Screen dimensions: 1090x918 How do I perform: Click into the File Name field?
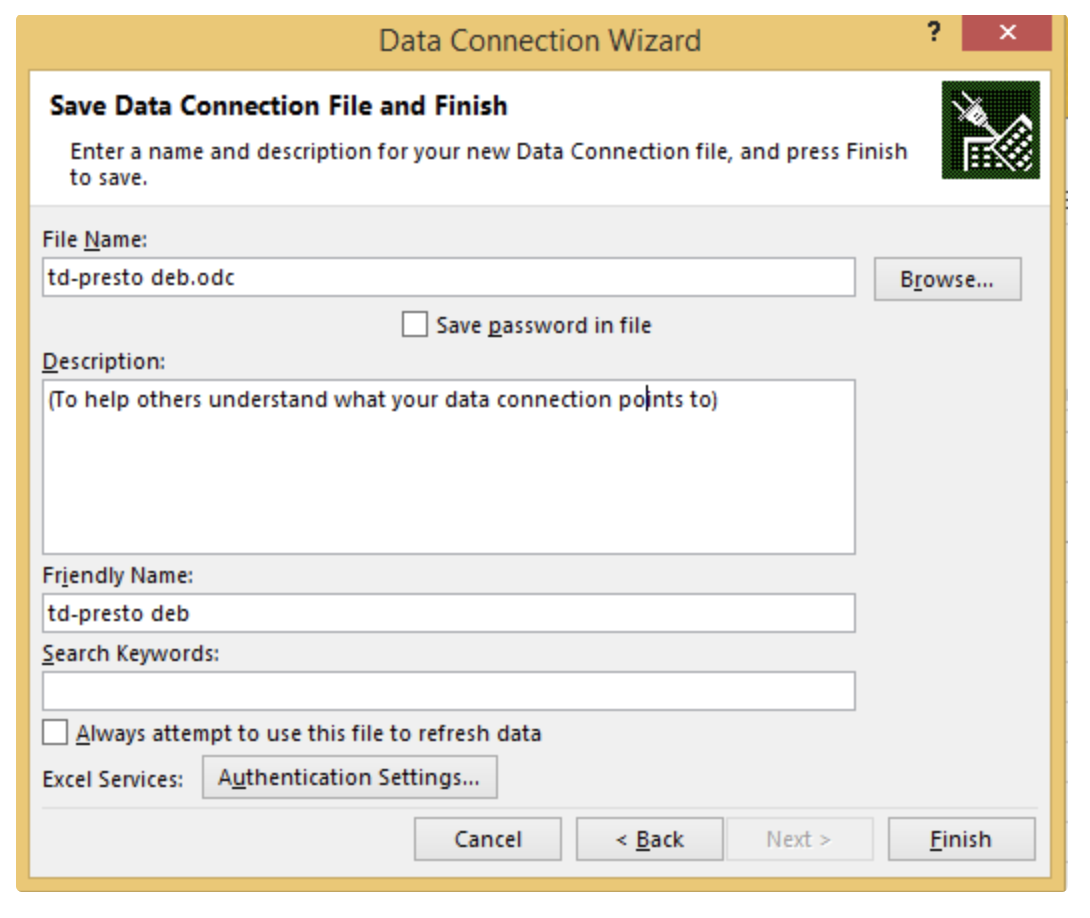(x=448, y=278)
